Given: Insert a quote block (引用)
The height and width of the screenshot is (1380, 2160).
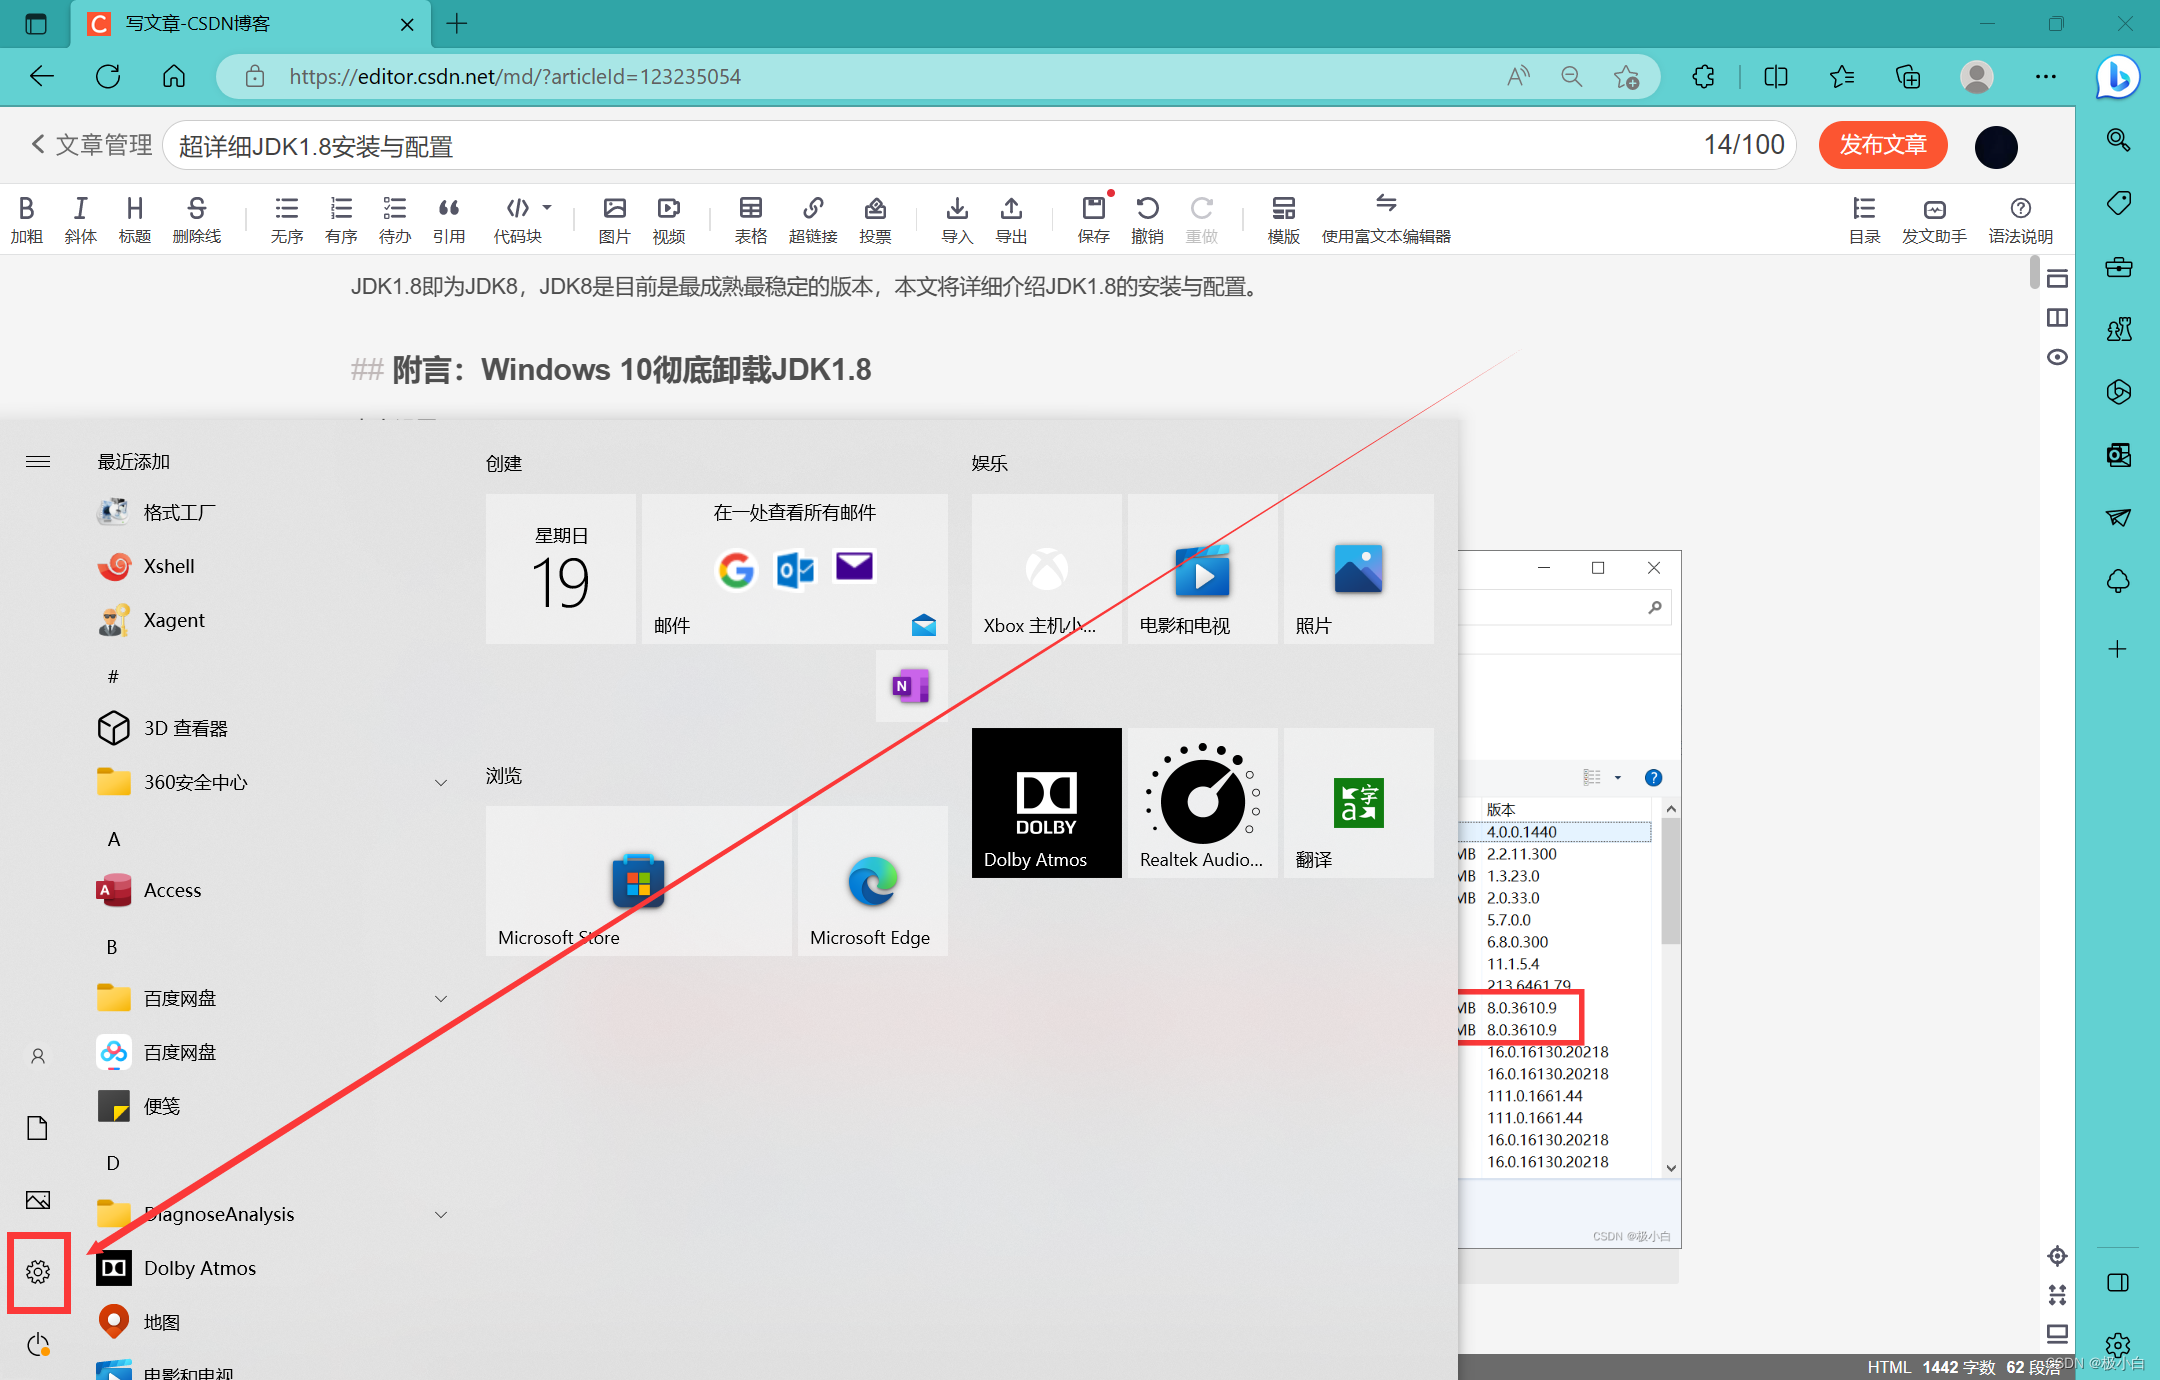Looking at the screenshot, I should point(449,220).
